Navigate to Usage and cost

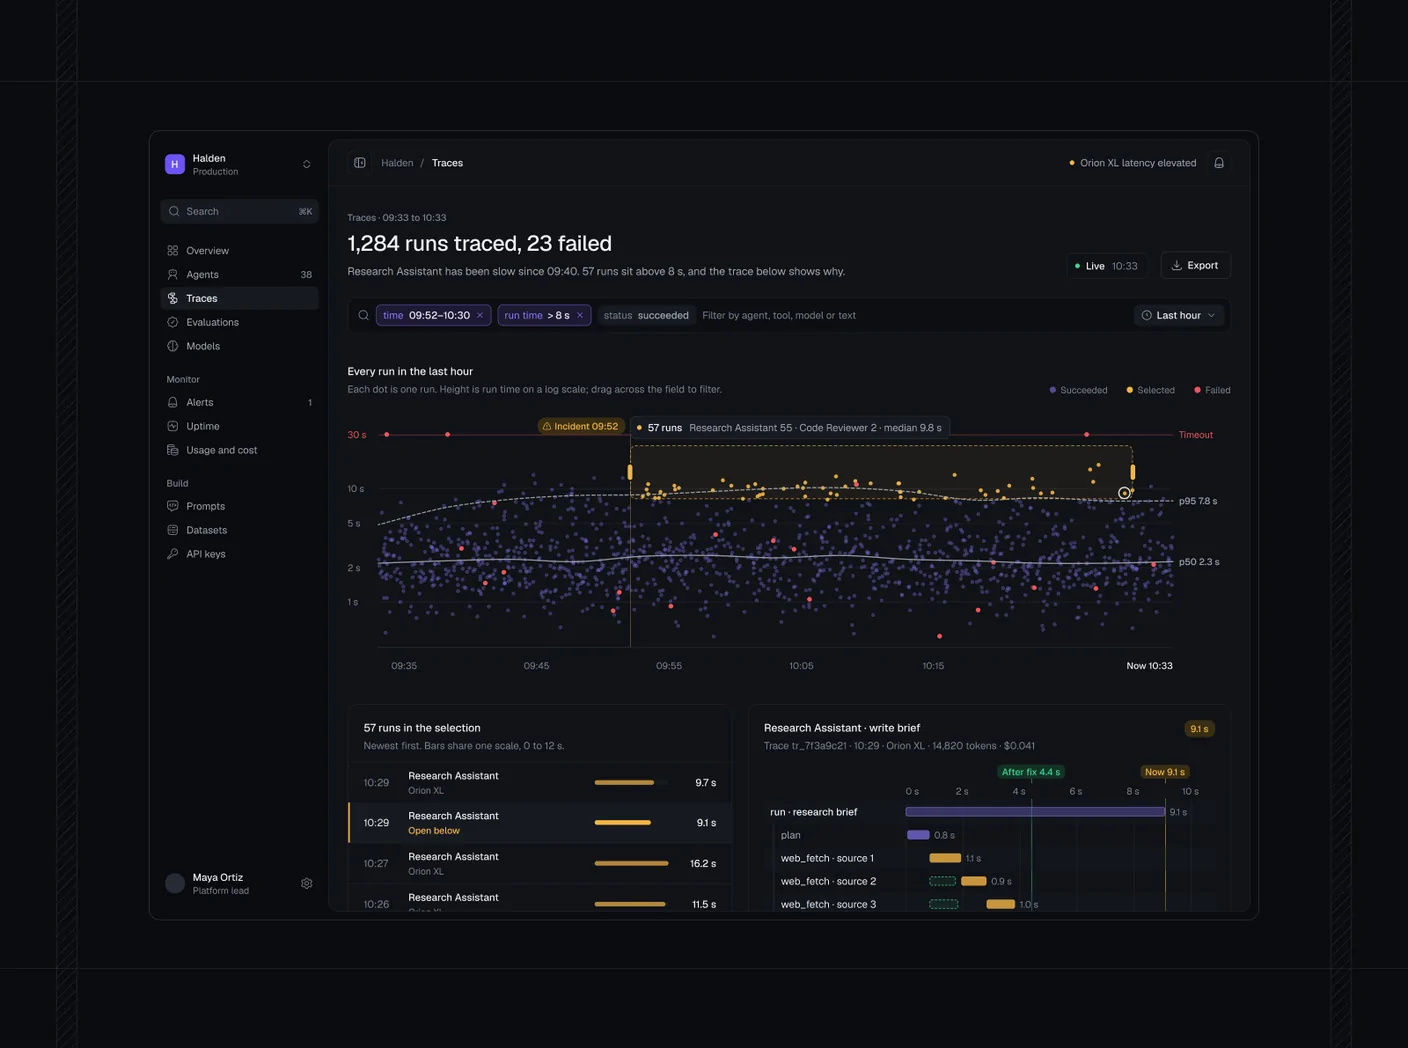[239, 451]
